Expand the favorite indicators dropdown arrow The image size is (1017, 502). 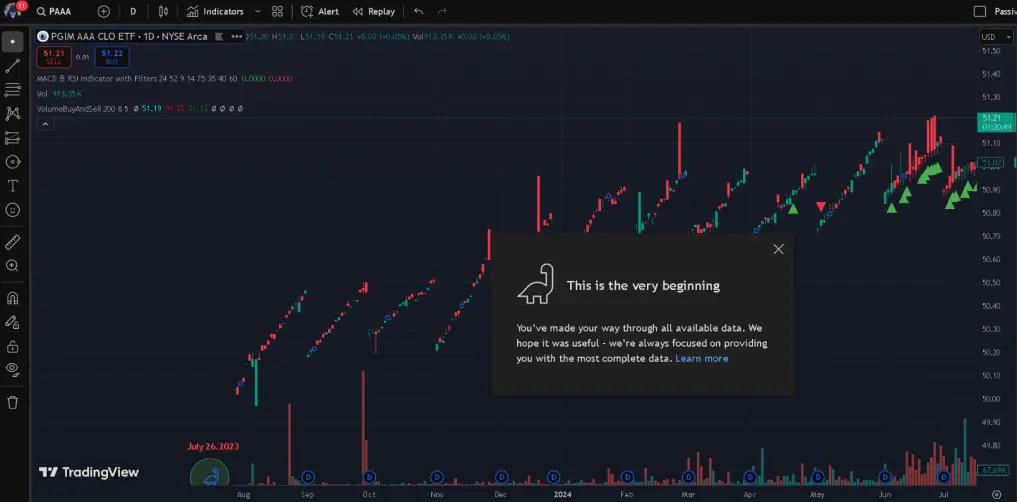(258, 12)
